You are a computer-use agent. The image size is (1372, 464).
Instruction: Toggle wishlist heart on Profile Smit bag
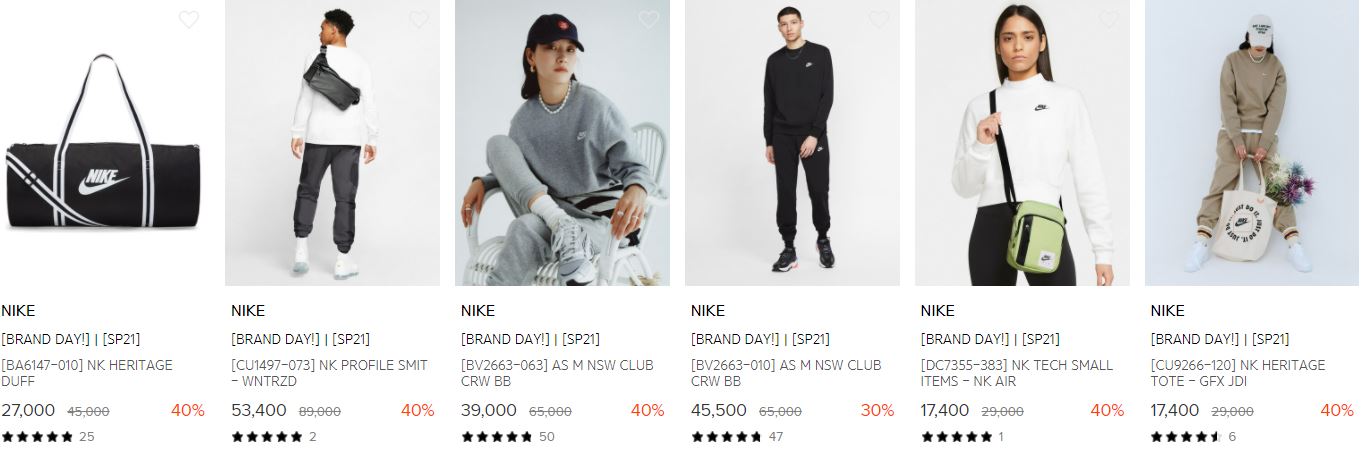[418, 19]
